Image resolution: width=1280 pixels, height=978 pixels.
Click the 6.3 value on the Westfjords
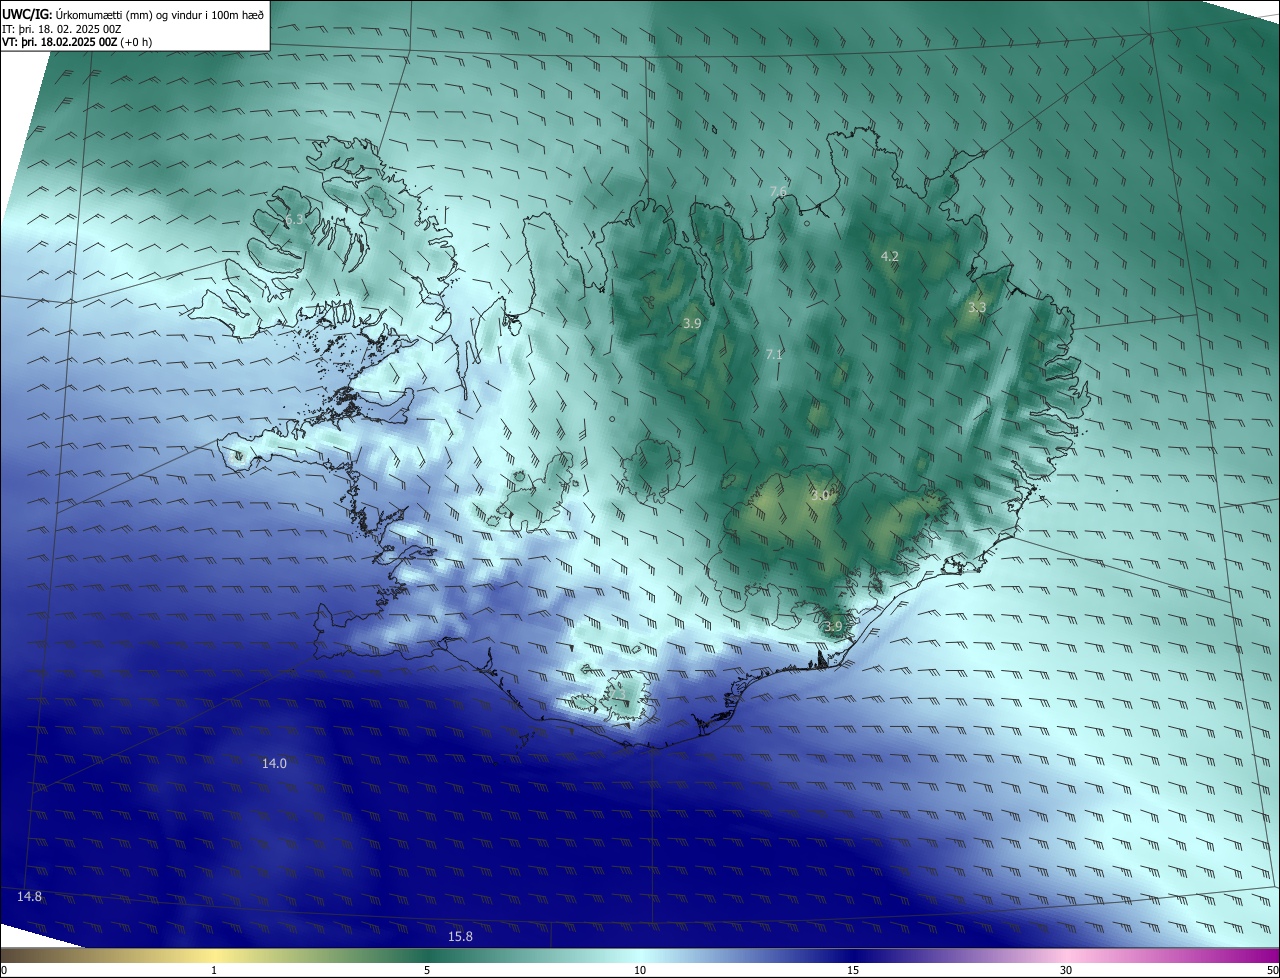(294, 219)
